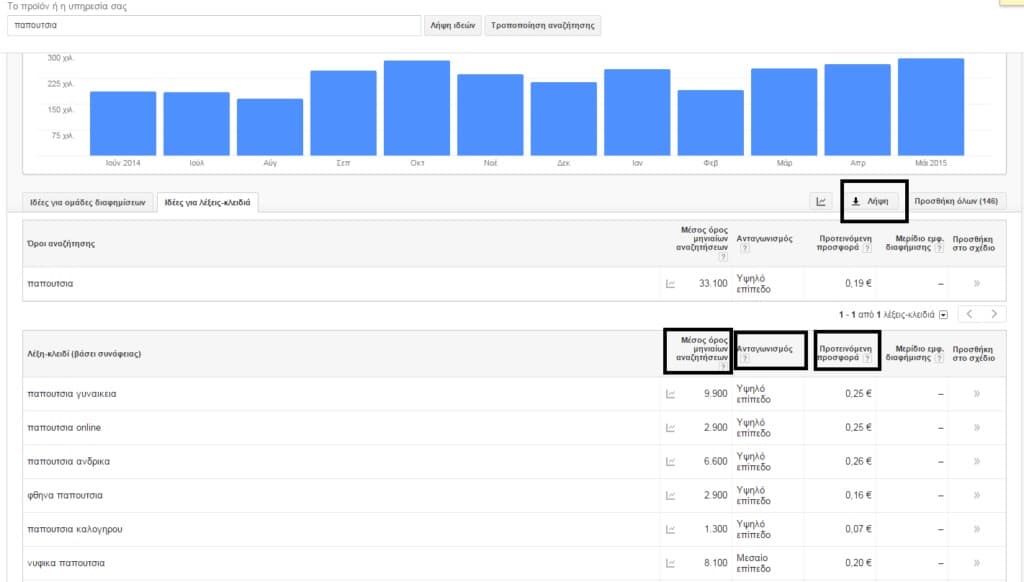Go to next page with right arrow
The width and height of the screenshot is (1024, 582).
(x=993, y=314)
